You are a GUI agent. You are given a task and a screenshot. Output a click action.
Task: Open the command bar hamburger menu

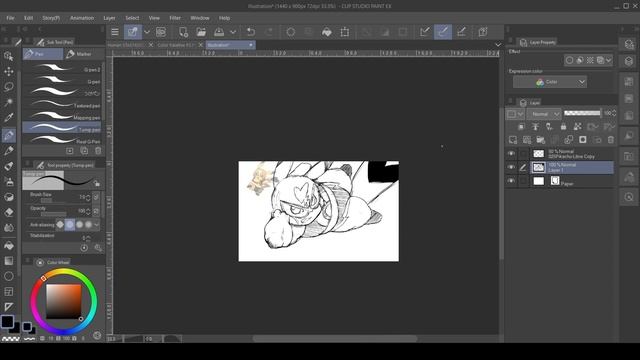point(115,32)
